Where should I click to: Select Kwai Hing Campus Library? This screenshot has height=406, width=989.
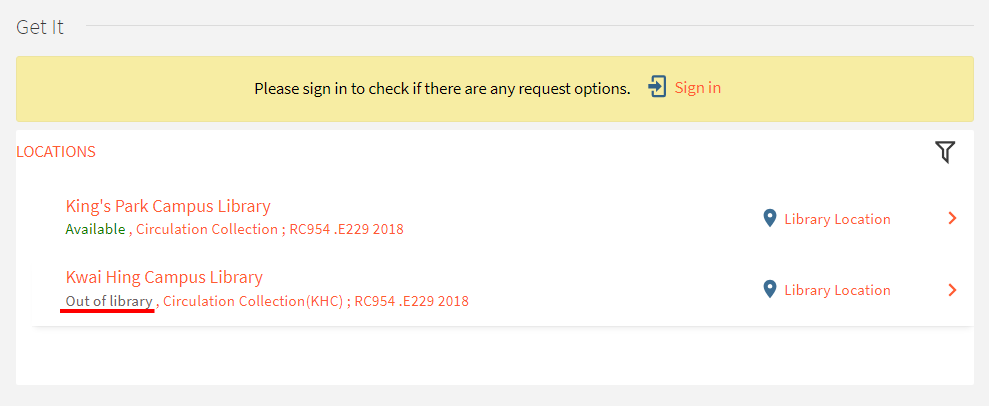tap(164, 277)
